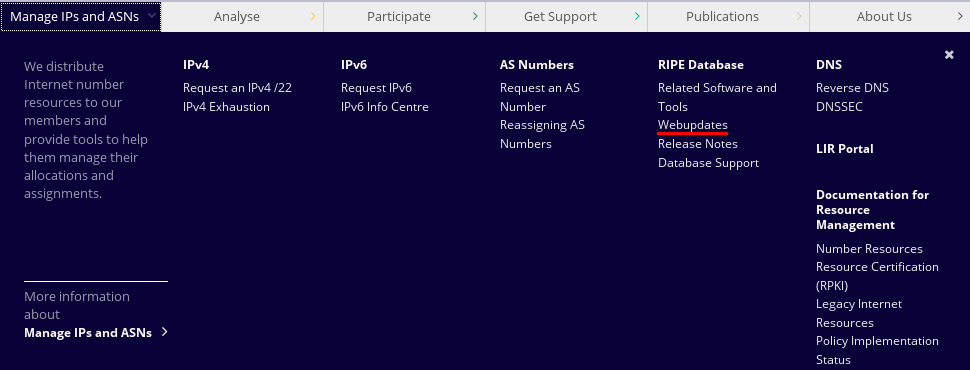Select the IPv6 Info Centre link
The width and height of the screenshot is (970, 370).
click(x=385, y=106)
